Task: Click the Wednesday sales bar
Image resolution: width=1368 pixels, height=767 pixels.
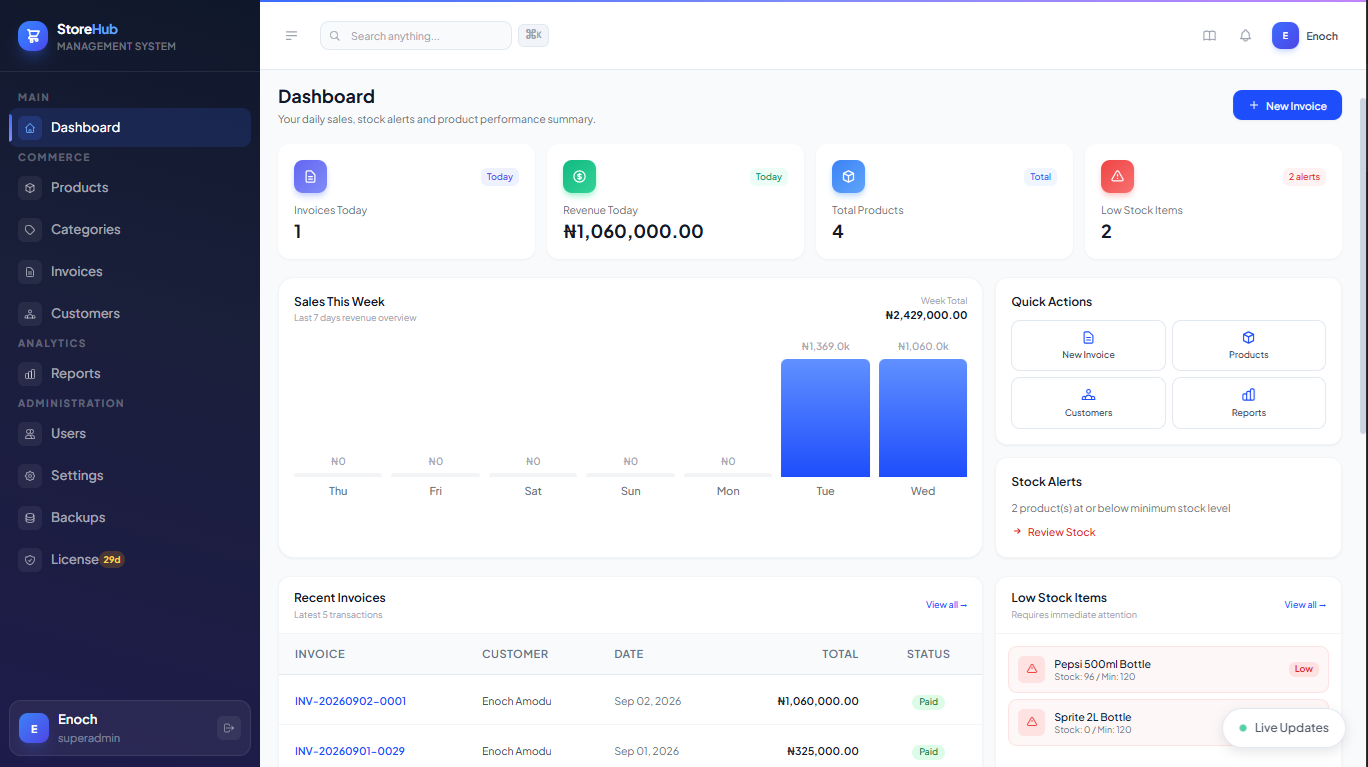Action: [x=923, y=418]
